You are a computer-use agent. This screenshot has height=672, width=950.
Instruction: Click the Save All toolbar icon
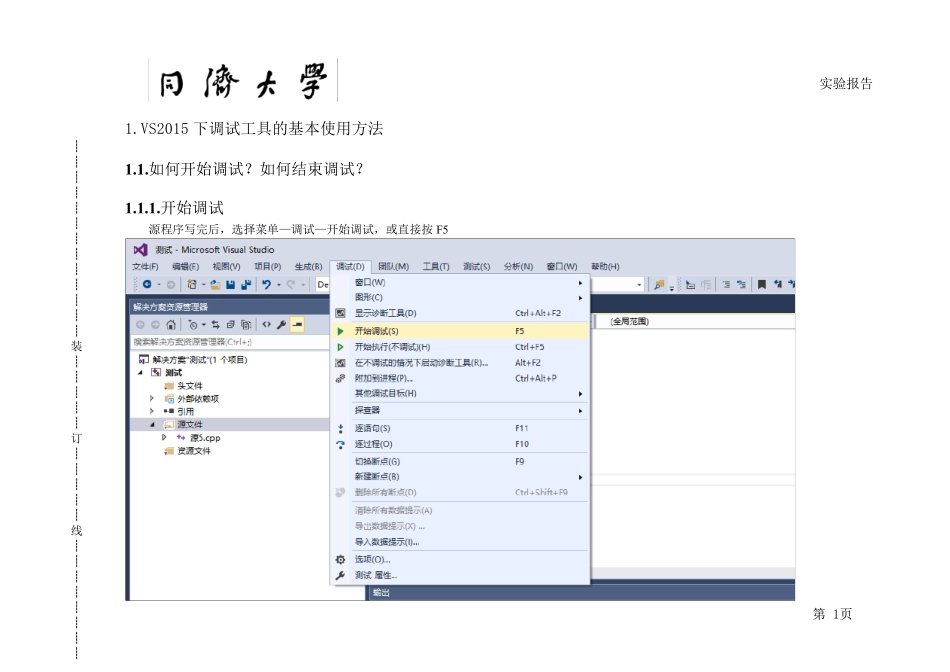(x=246, y=284)
